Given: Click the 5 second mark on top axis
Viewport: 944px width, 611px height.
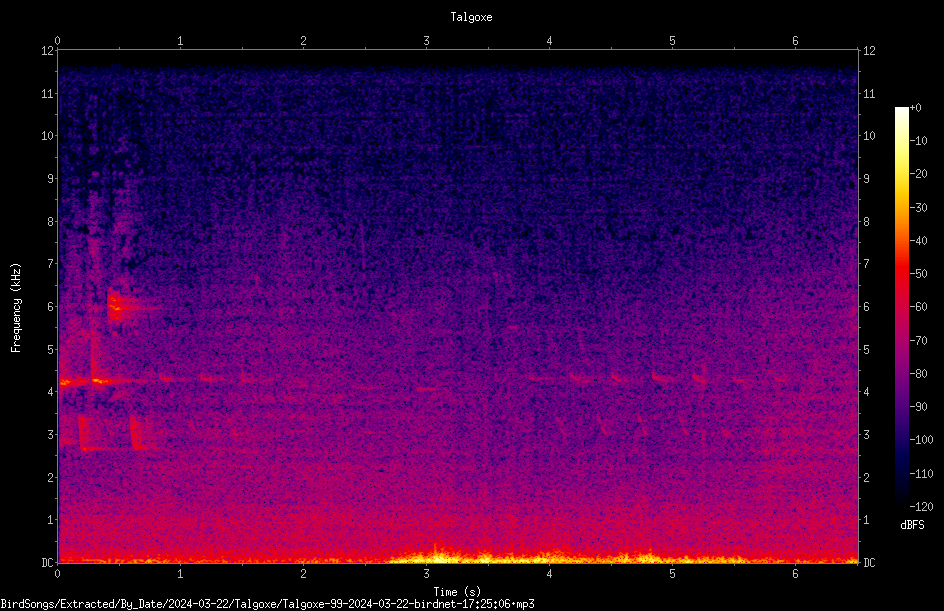Looking at the screenshot, I should point(672,41).
